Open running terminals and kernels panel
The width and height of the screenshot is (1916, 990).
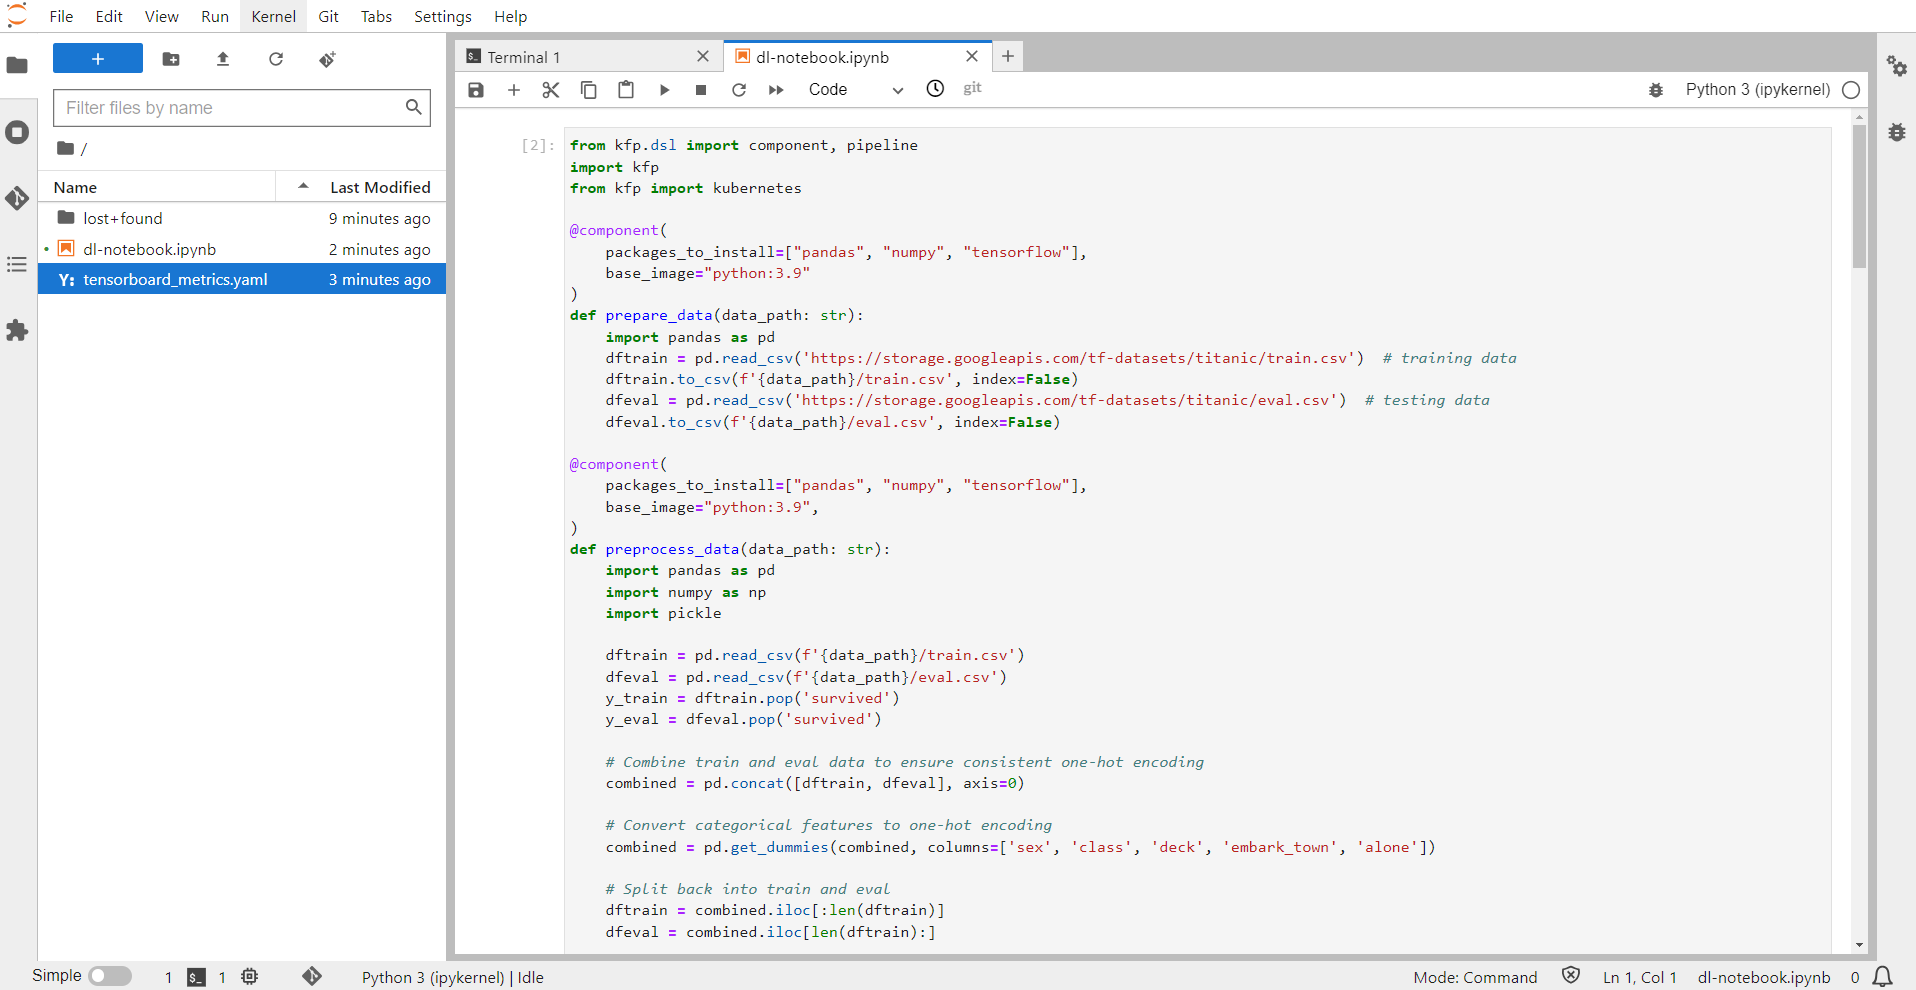pyautogui.click(x=17, y=132)
